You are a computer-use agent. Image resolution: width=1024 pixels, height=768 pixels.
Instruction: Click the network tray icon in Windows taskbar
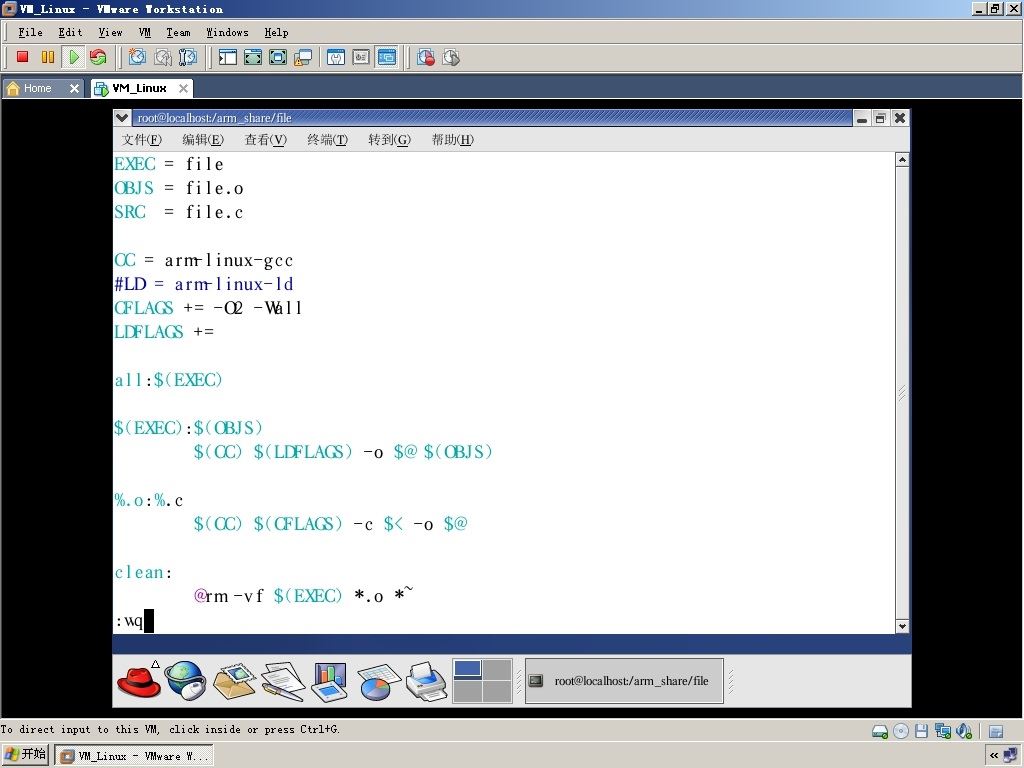click(x=1010, y=756)
